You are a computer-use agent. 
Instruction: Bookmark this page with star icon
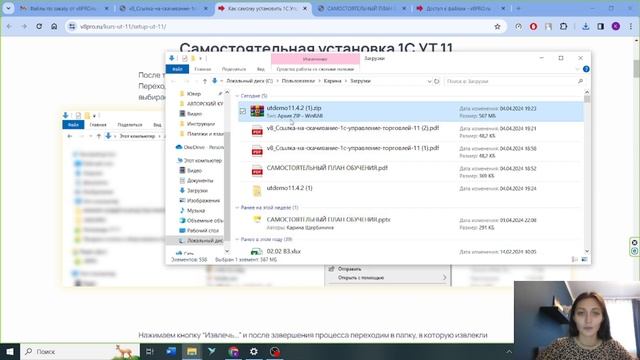pyautogui.click(x=497, y=27)
